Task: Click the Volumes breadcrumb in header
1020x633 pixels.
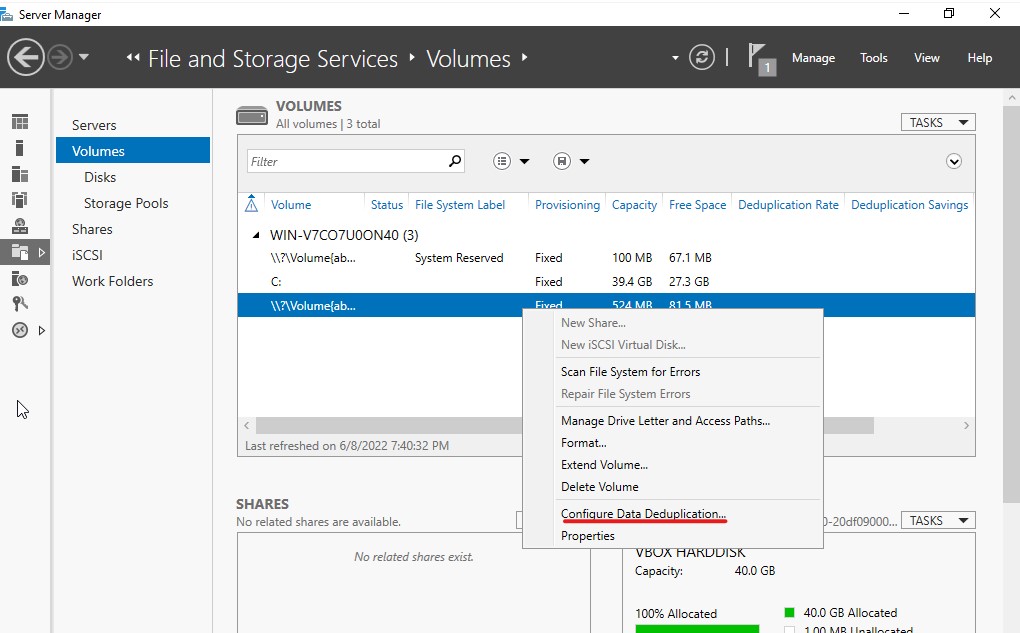Action: [468, 59]
